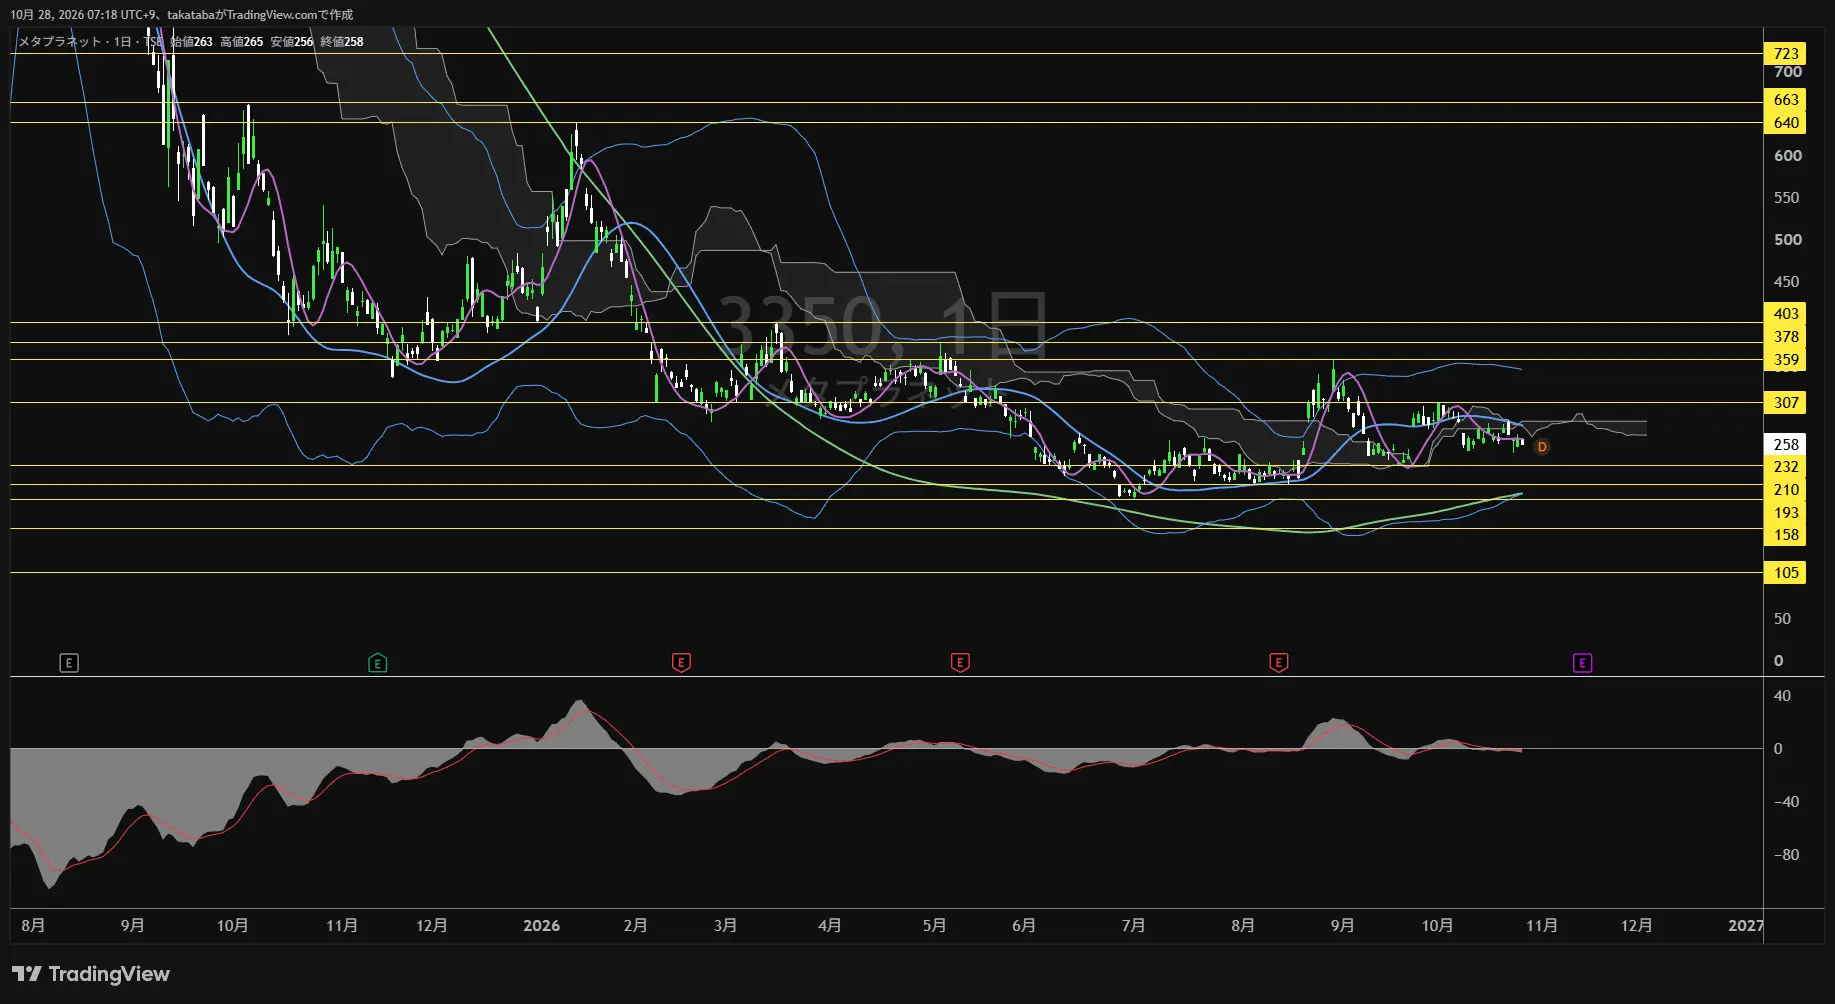Select the 307 price level label
The height and width of the screenshot is (1004, 1835).
[1785, 403]
